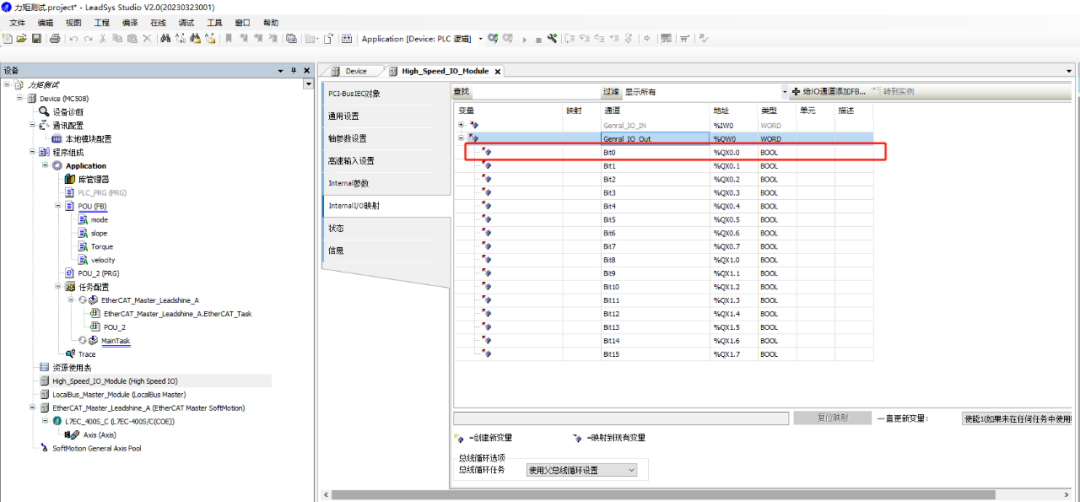Click the Stop square icon

pos(538,40)
